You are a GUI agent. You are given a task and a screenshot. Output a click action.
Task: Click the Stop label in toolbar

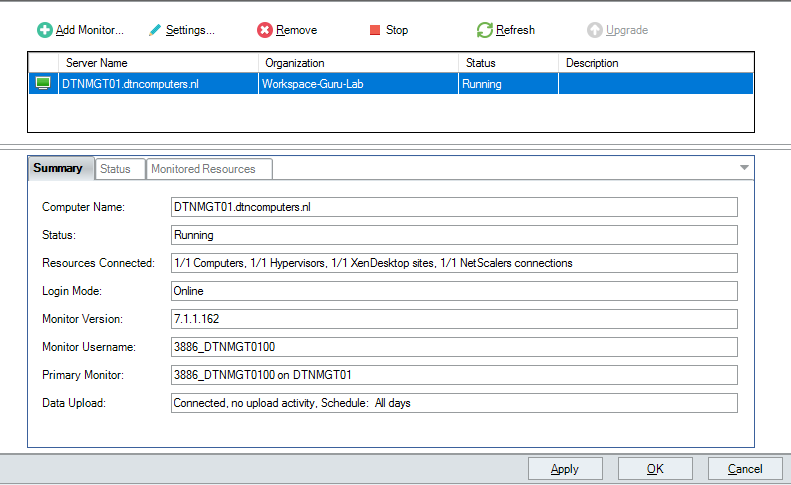tap(397, 30)
